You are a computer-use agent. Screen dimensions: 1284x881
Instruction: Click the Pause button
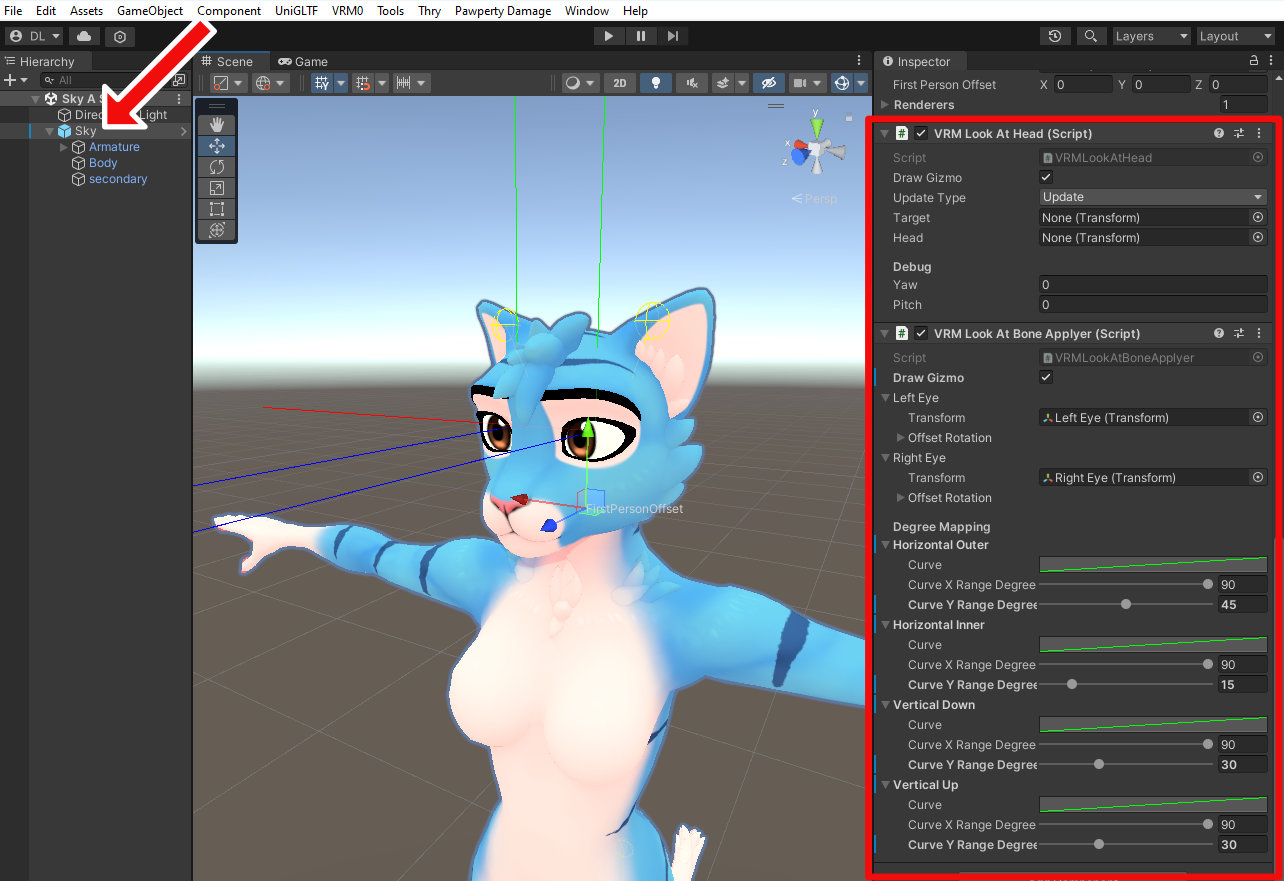tap(640, 36)
